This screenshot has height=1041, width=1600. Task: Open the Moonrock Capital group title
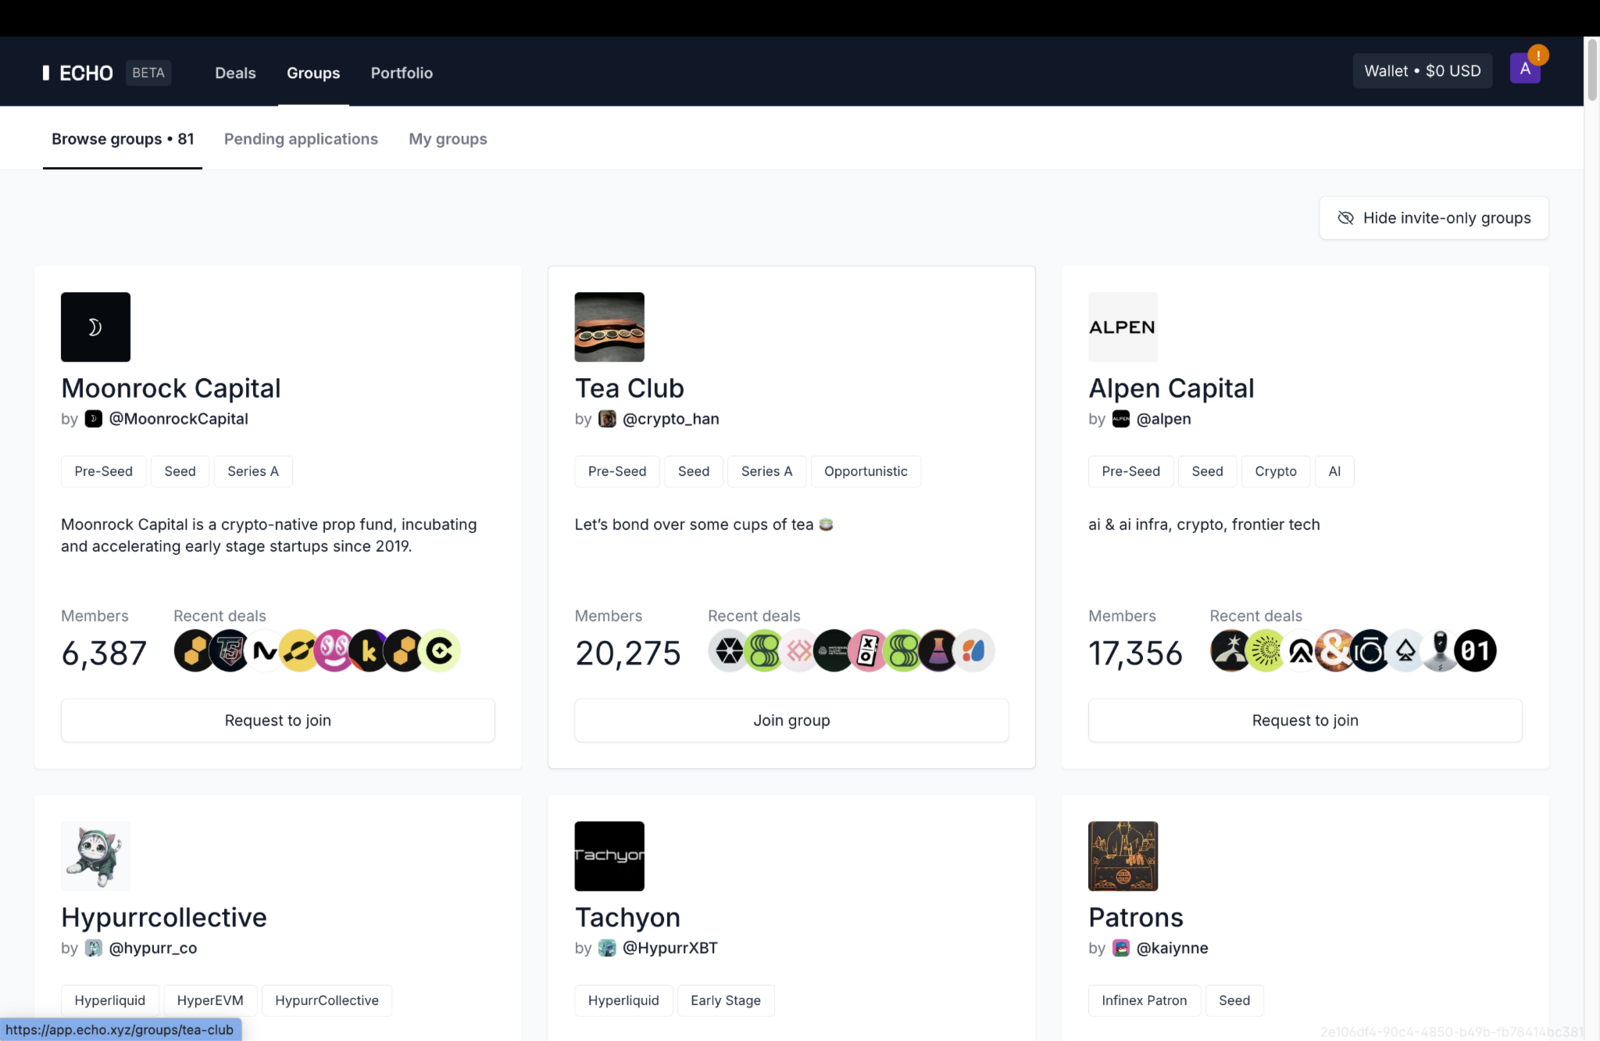point(171,388)
